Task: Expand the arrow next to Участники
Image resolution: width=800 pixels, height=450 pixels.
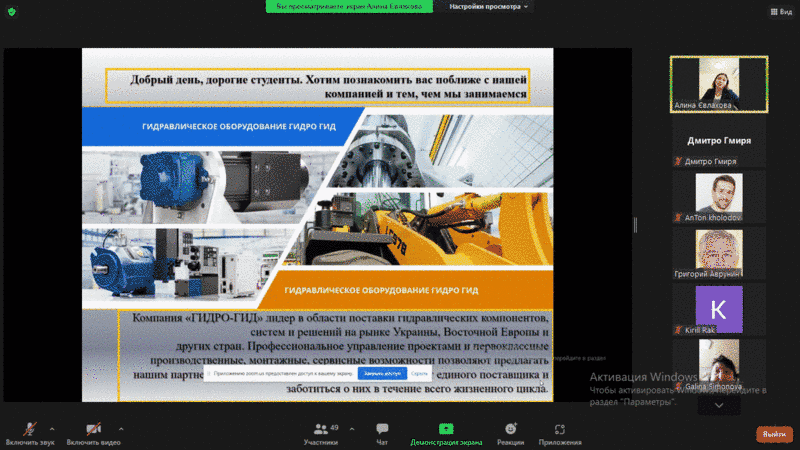Action: pos(352,429)
